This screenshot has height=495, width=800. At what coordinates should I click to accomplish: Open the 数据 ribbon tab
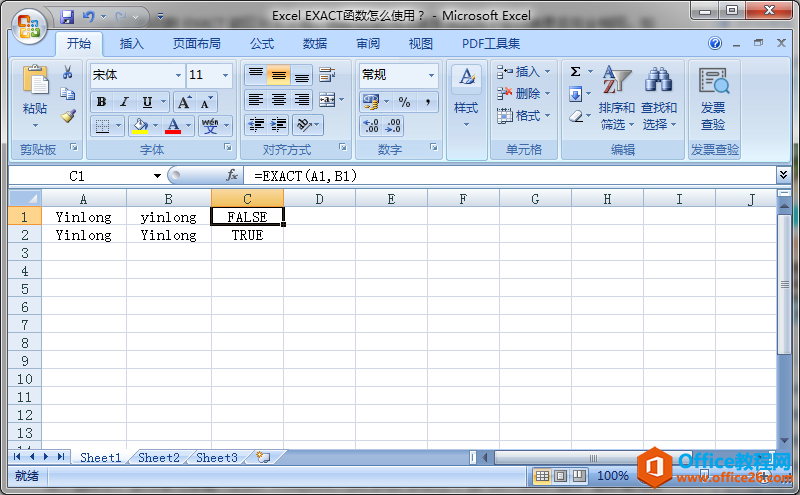[315, 43]
